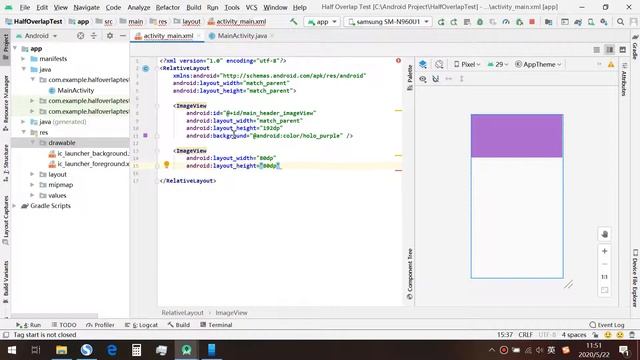Click the Zoom to Fit Screen icon
Screen dimensions: 640x360
pos(604,290)
